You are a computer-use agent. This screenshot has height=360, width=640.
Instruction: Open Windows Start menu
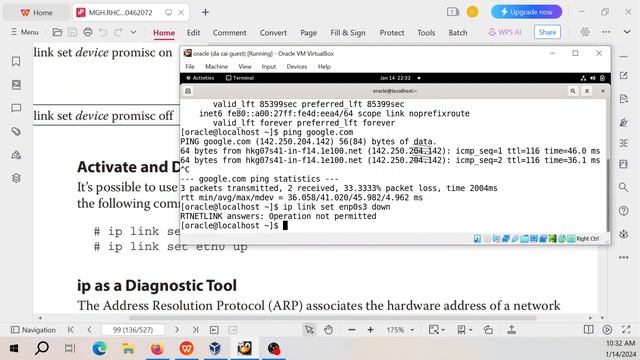point(14,349)
